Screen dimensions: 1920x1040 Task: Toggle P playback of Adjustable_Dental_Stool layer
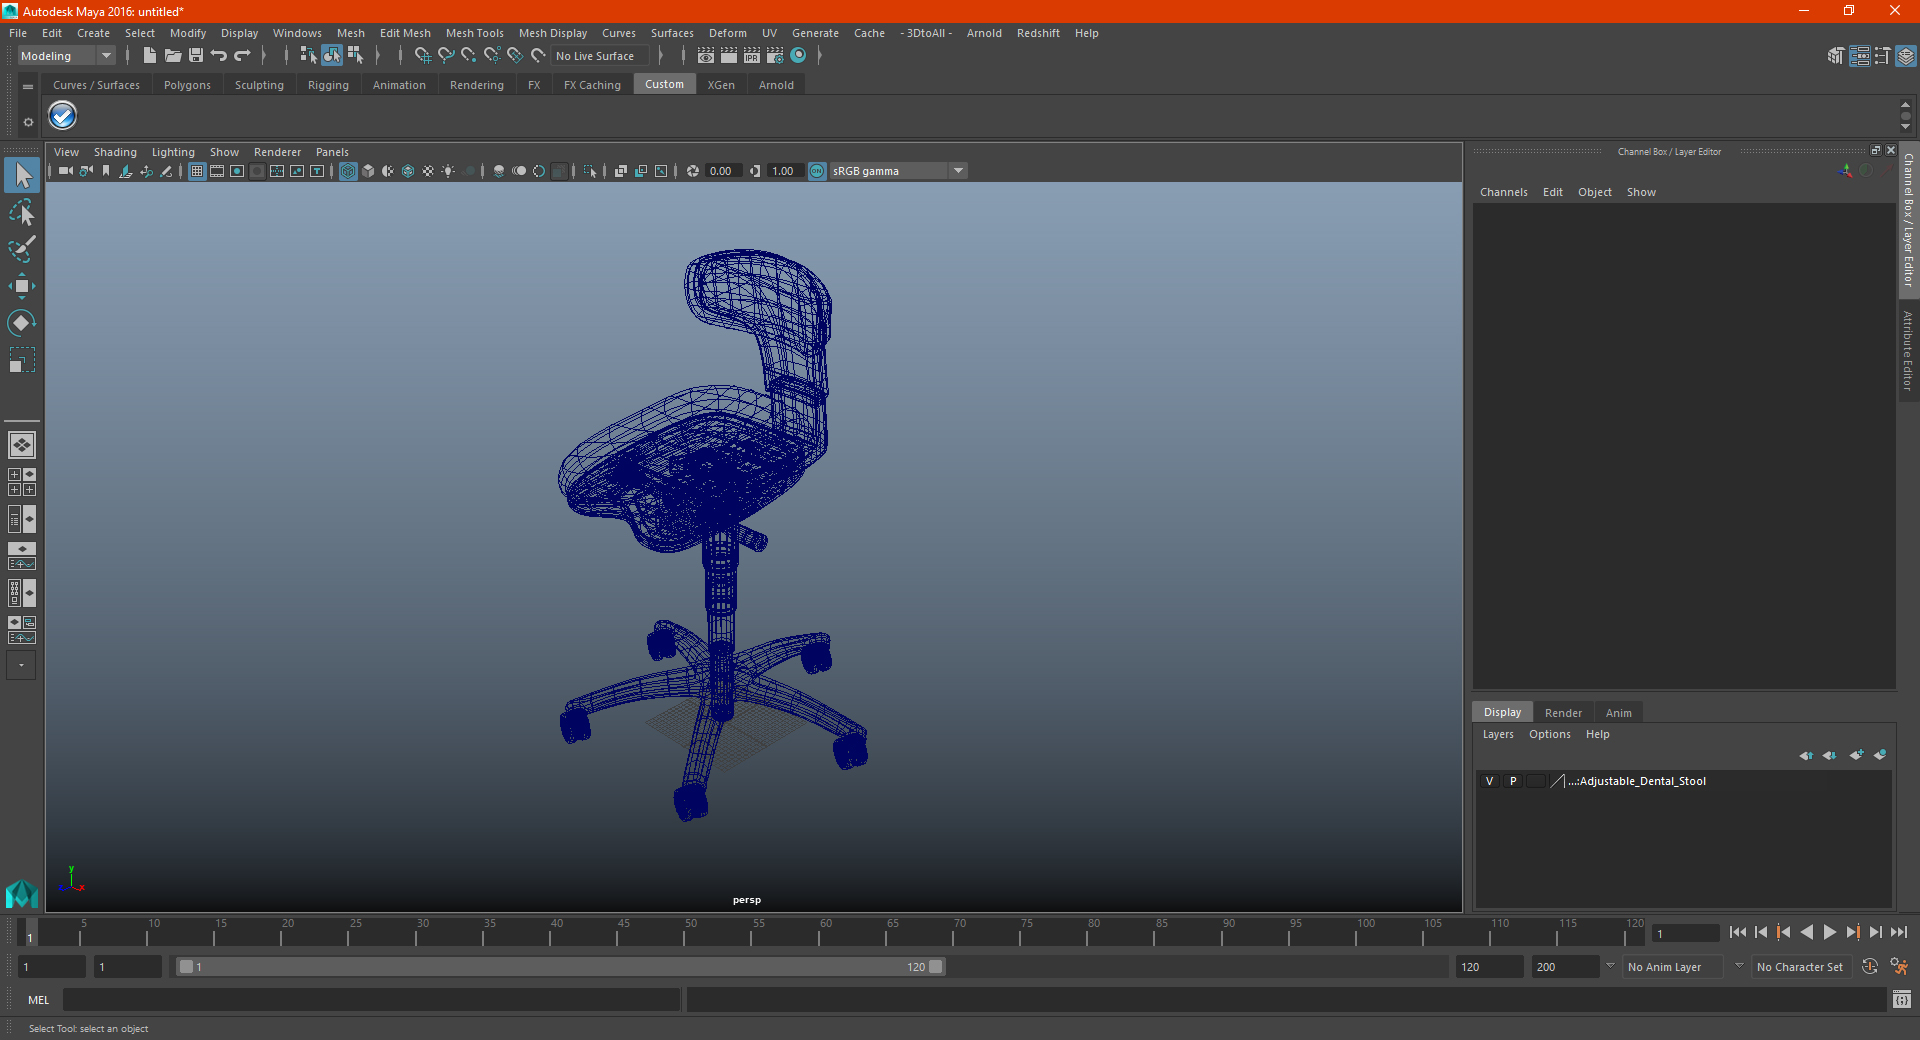click(x=1513, y=781)
